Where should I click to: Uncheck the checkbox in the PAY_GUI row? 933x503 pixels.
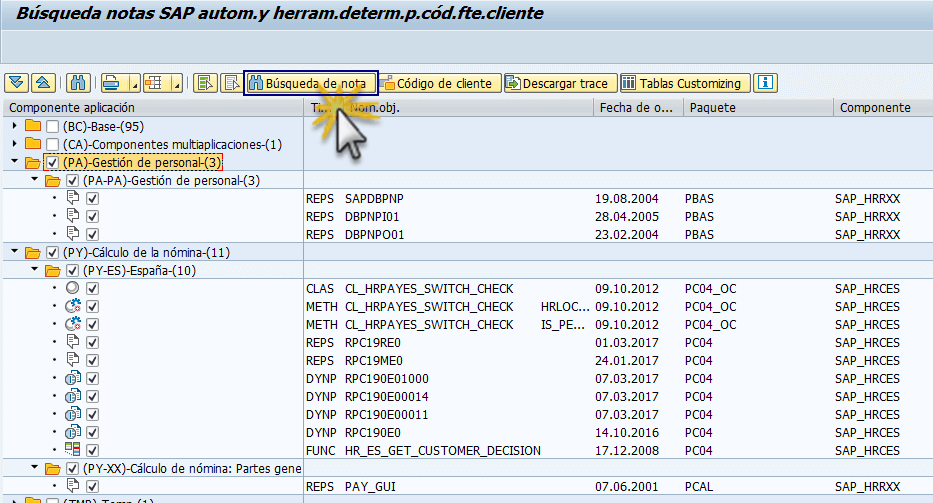(x=92, y=486)
